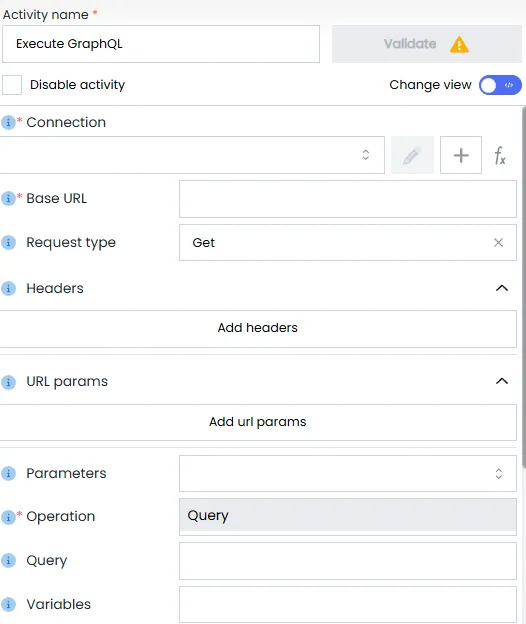The image size is (526, 624).
Task: Click the Headers info icon
Action: 8,288
